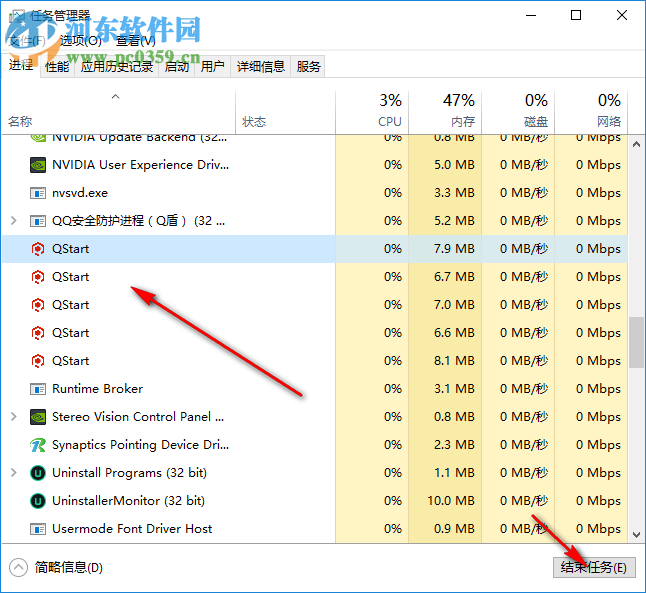This screenshot has height=593, width=646.
Task: Click the 5.2 MB memory value
Action: pyautogui.click(x=454, y=221)
